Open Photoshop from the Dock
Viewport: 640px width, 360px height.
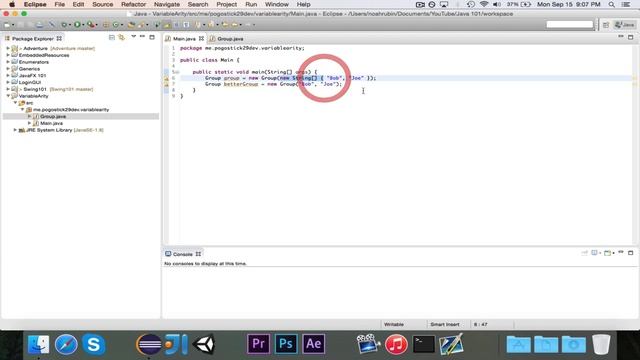[x=286, y=344]
